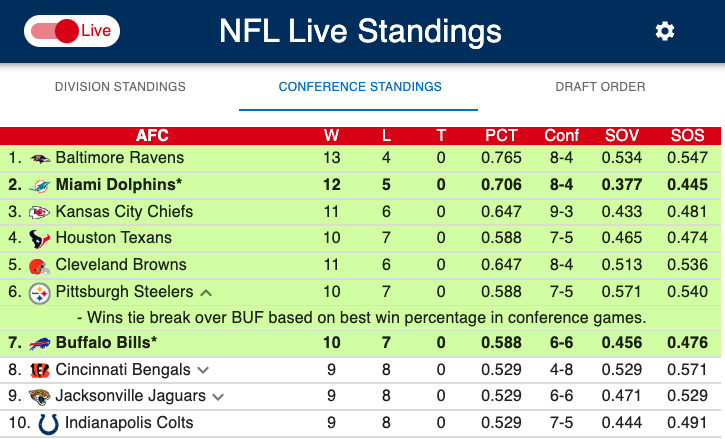Collapse Pittsburgh Steelers tiebreak details
Image resolution: width=725 pixels, height=439 pixels.
point(206,293)
